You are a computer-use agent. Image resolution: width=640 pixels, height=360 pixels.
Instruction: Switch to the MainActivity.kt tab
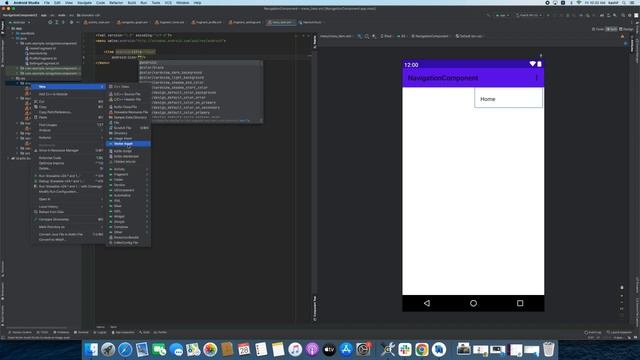coord(310,22)
